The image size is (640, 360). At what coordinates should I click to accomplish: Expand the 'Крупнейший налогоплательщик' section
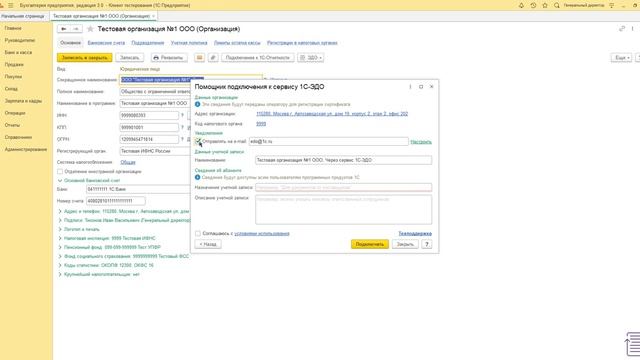(x=60, y=274)
